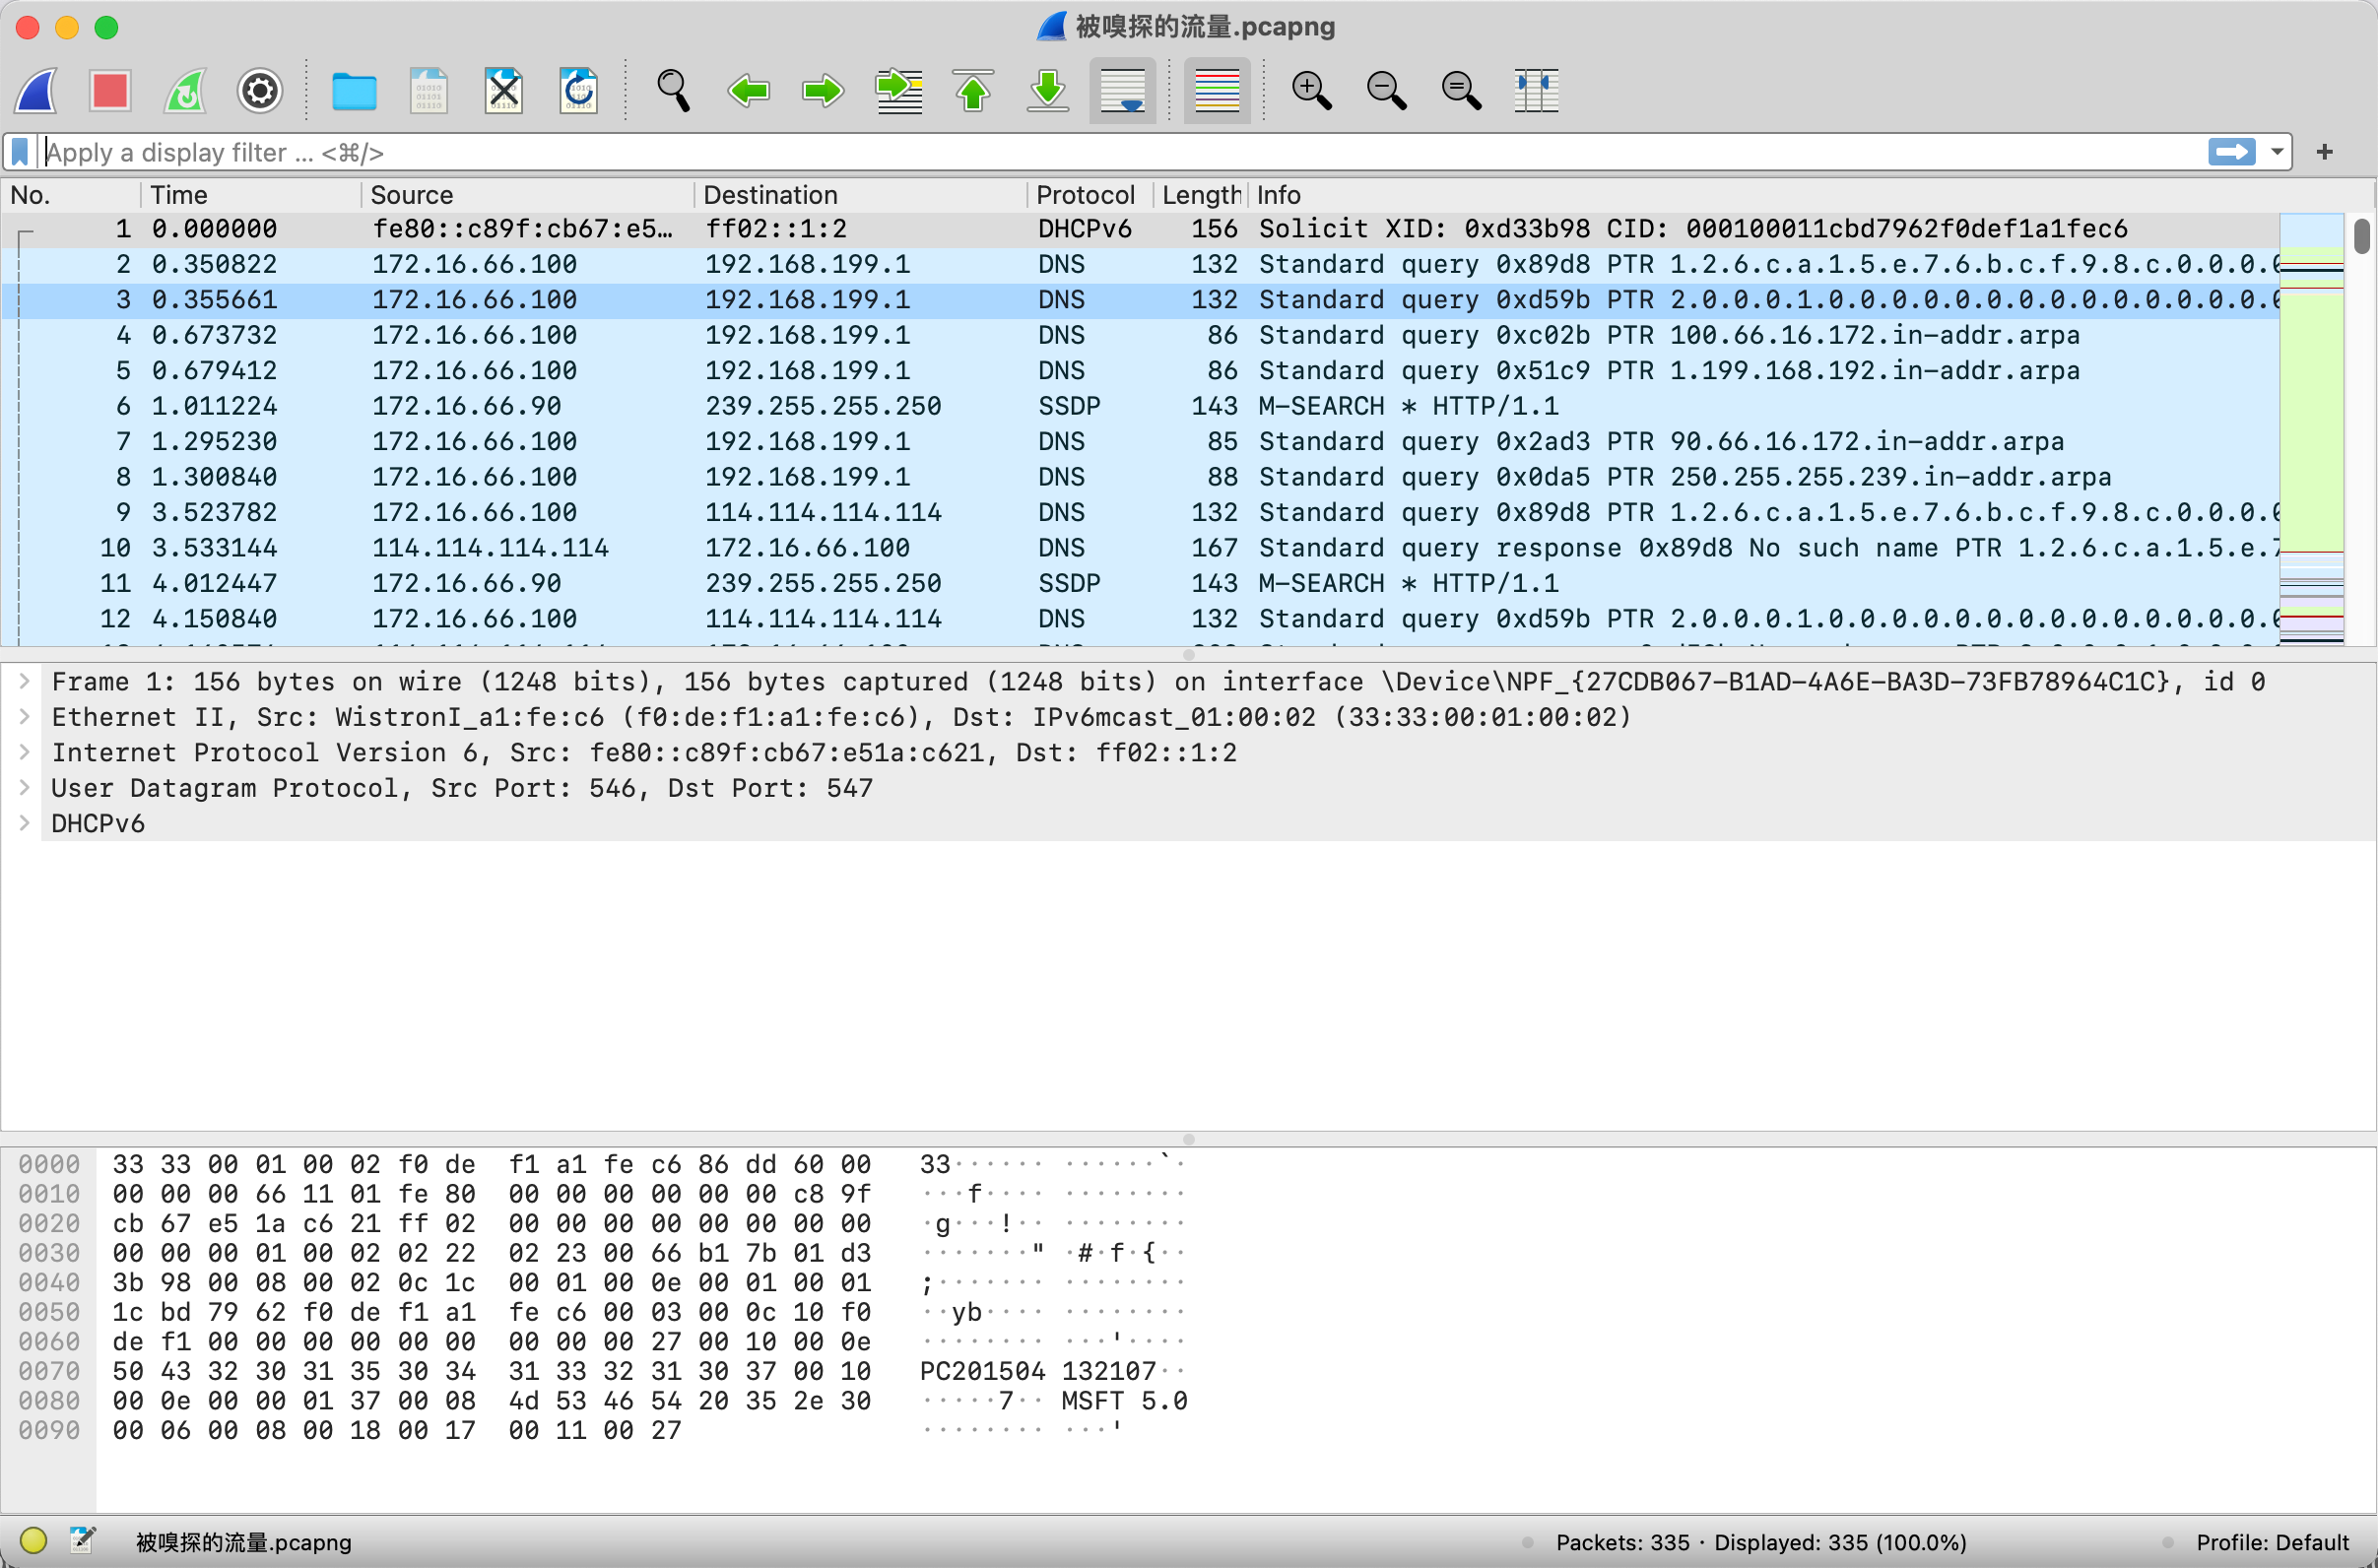Click the Find a packet magnifier icon
The height and width of the screenshot is (1568, 2378).
[x=673, y=91]
